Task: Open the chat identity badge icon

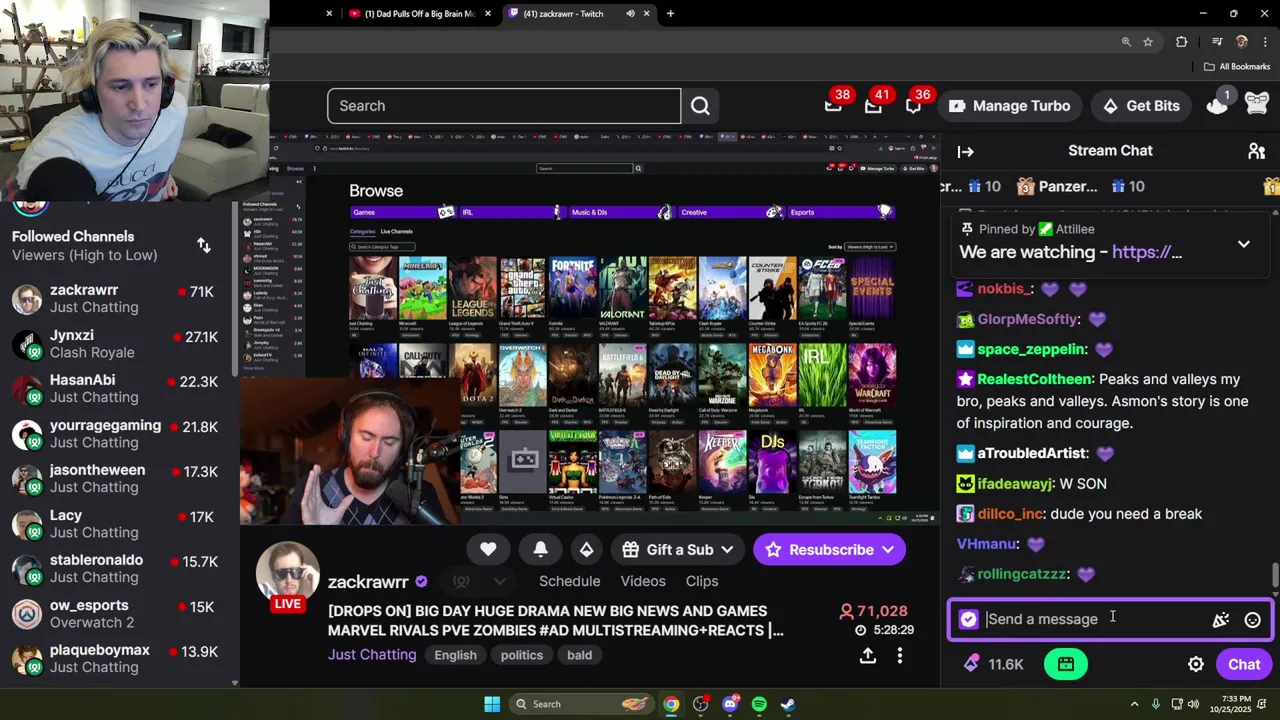Action: coord(968,619)
